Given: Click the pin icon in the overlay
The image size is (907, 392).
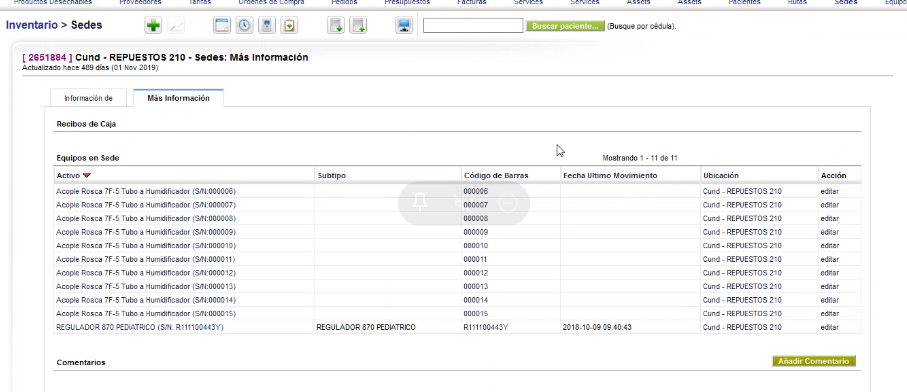Looking at the screenshot, I should point(420,203).
